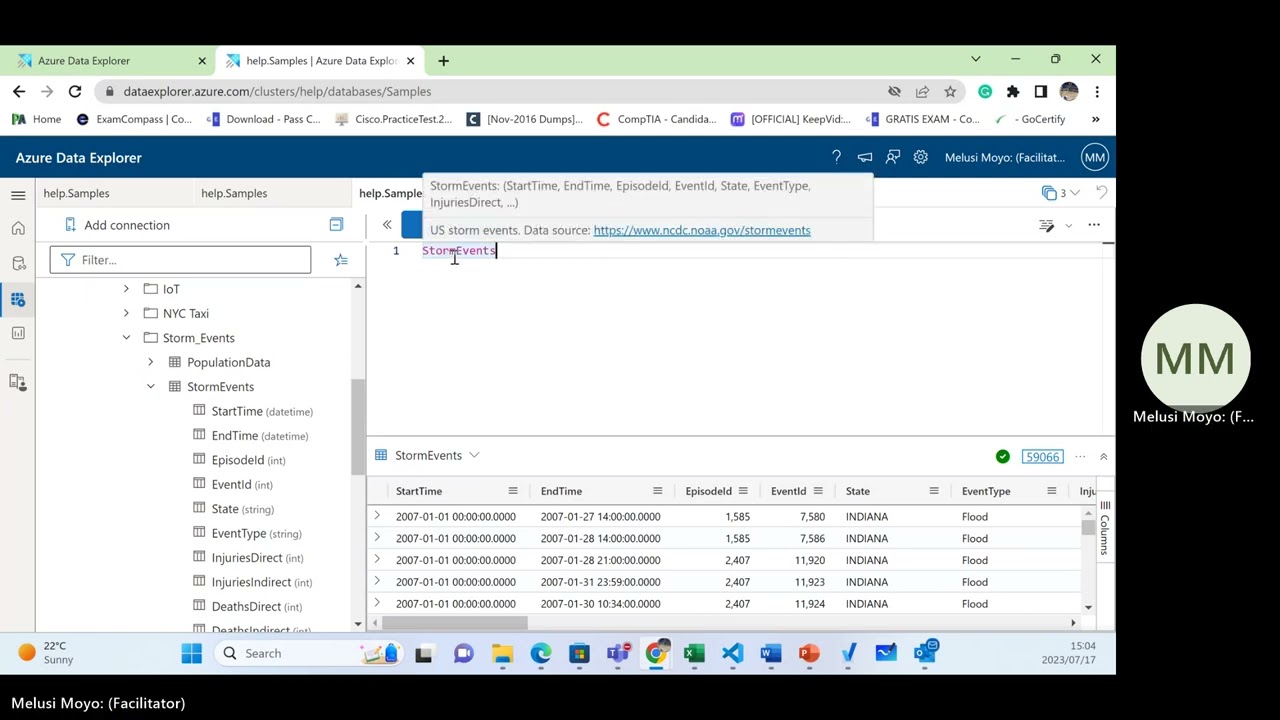Open the Help question mark icon
Viewport: 1280px width, 720px height.
pyautogui.click(x=836, y=157)
